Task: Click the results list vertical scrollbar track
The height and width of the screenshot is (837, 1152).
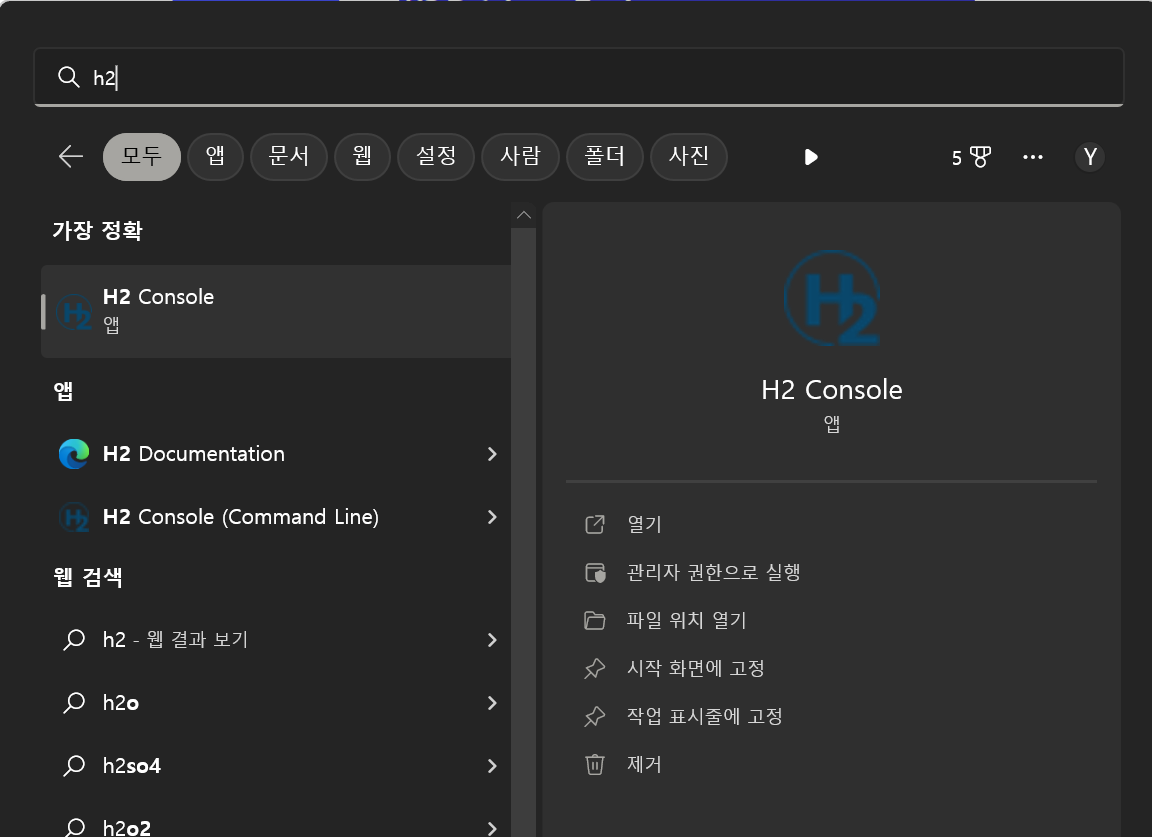Action: click(524, 532)
